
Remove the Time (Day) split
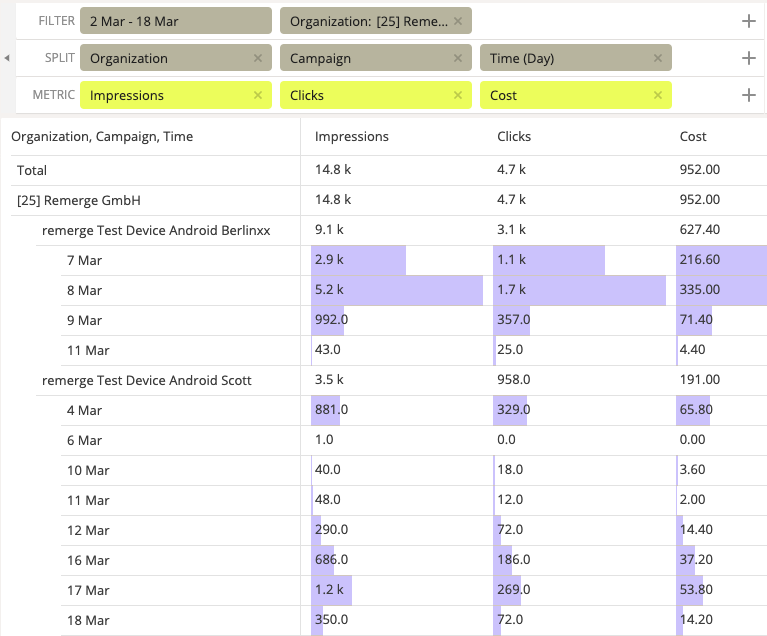[x=658, y=58]
